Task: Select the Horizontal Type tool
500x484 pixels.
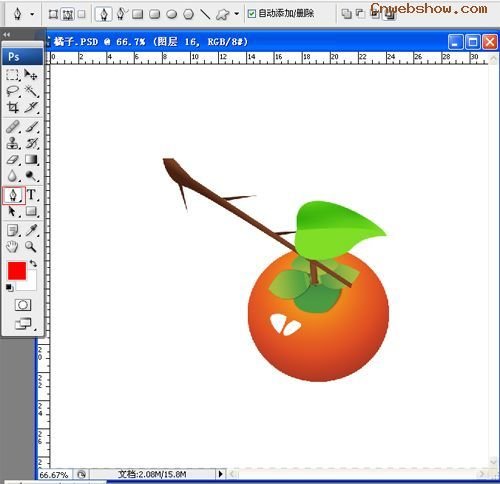Action: (x=31, y=195)
